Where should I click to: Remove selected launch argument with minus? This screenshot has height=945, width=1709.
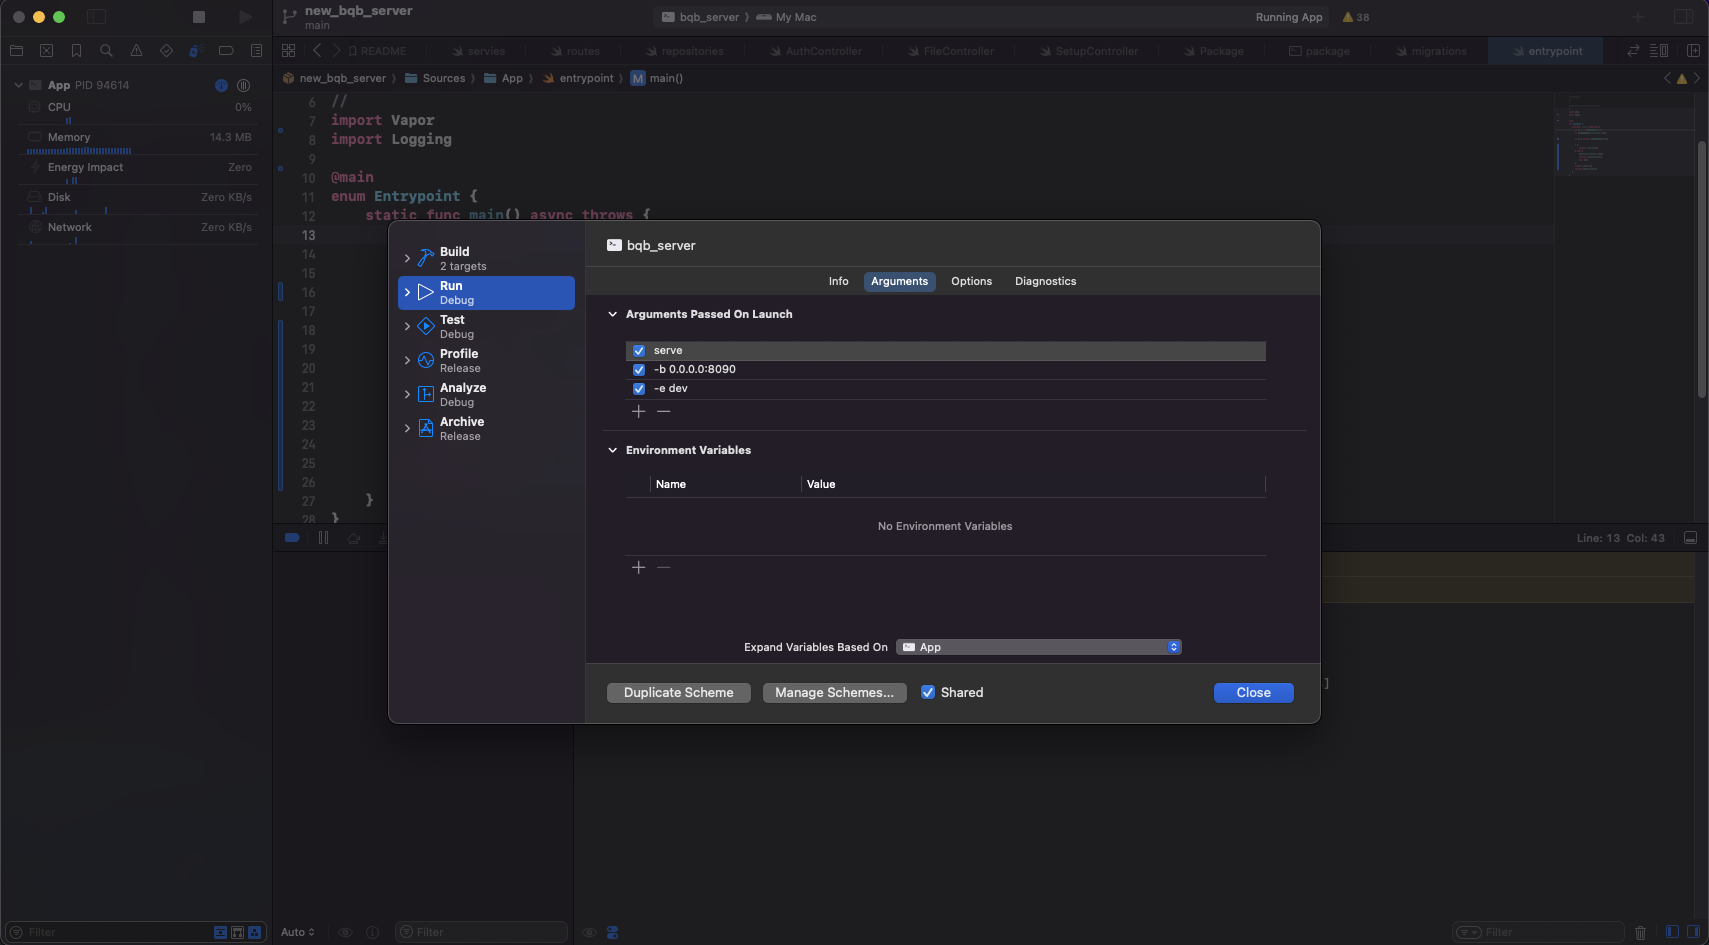point(664,412)
